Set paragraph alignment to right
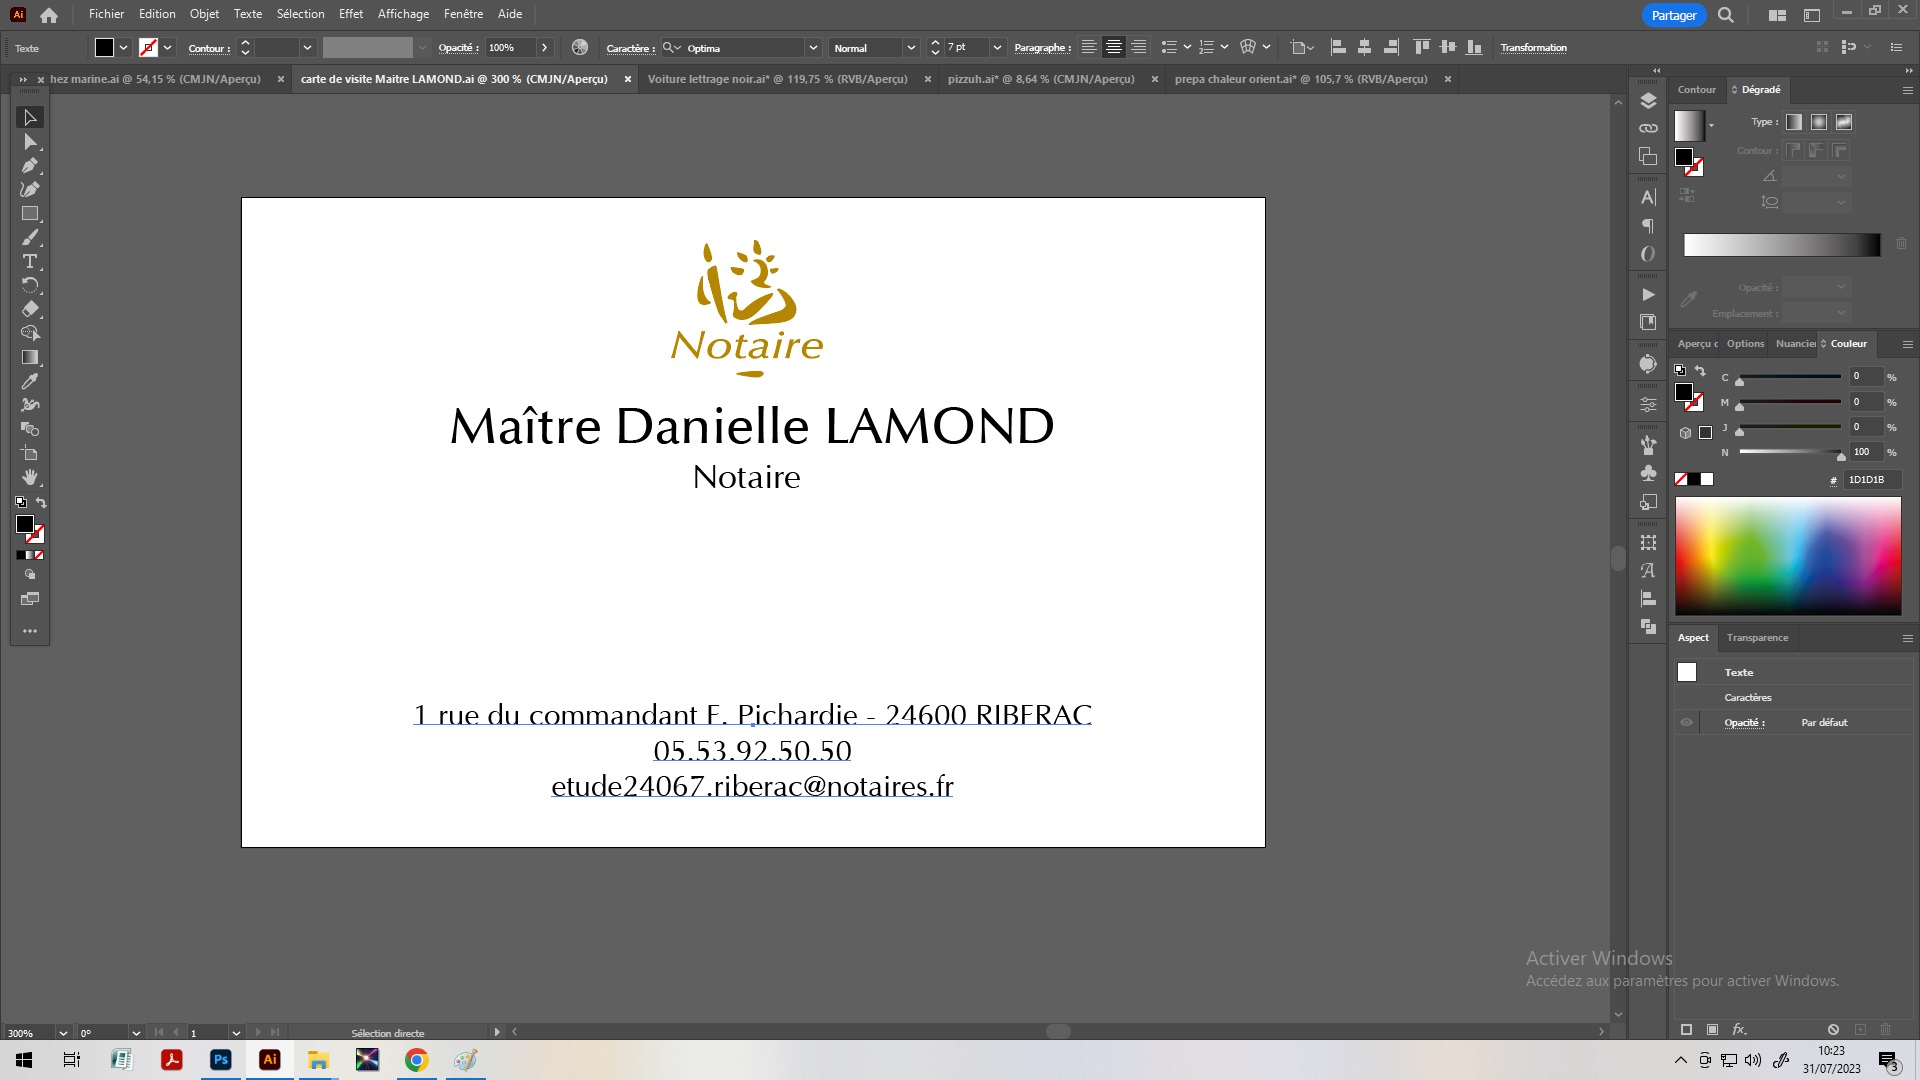 1138,48
